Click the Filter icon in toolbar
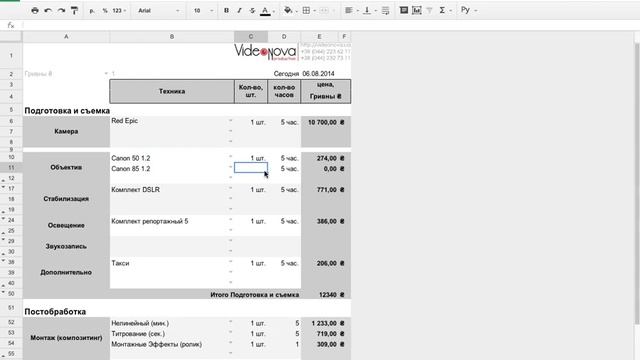The width and height of the screenshot is (640, 360). click(x=429, y=11)
